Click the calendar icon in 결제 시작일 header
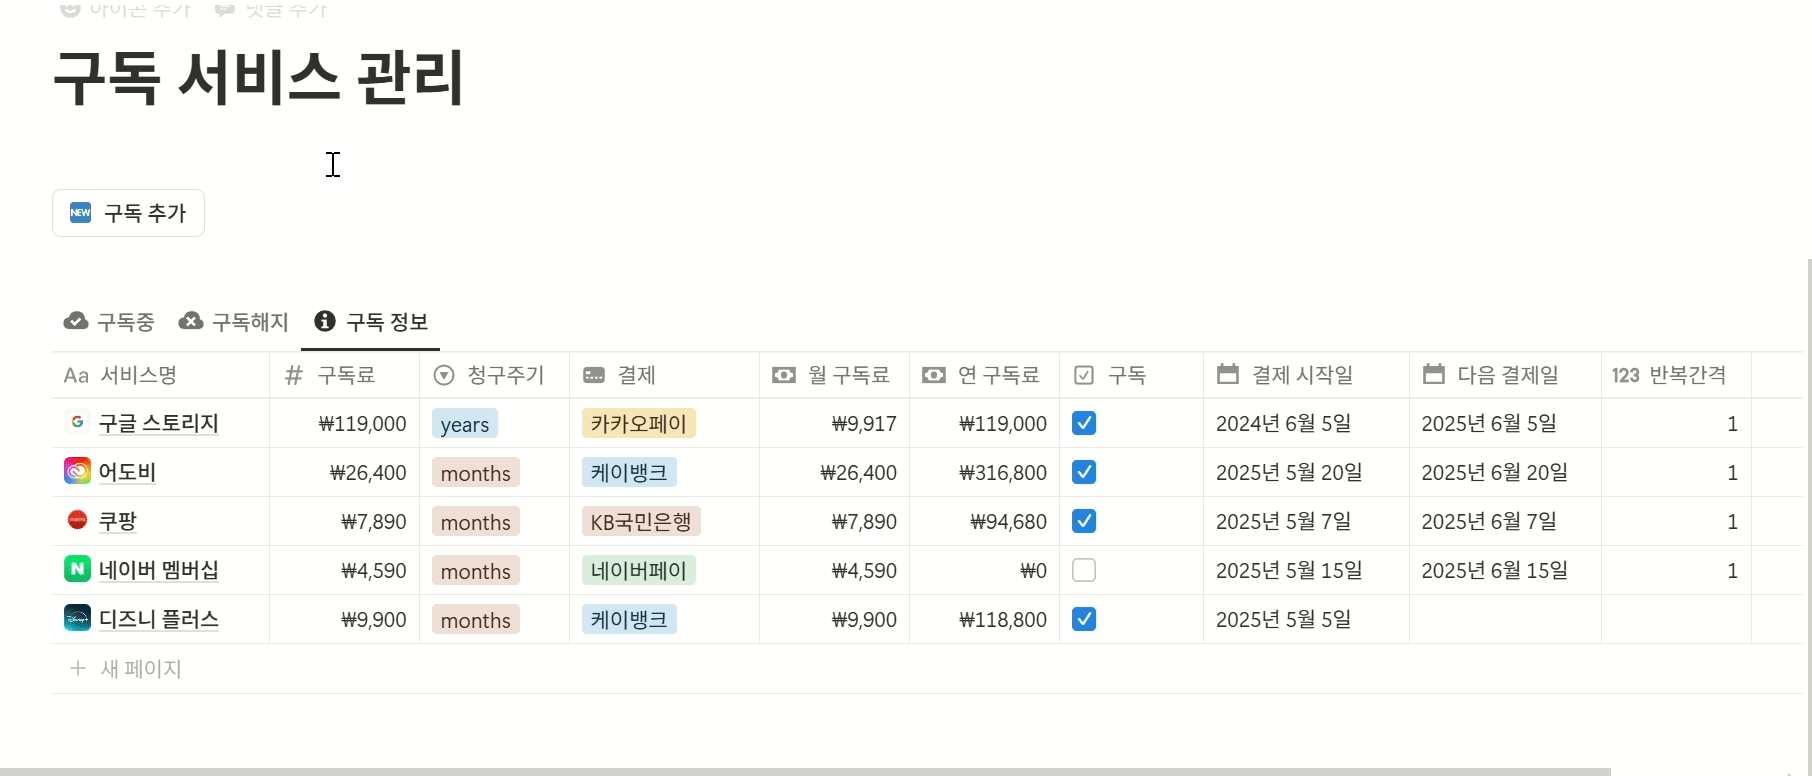 tap(1228, 374)
